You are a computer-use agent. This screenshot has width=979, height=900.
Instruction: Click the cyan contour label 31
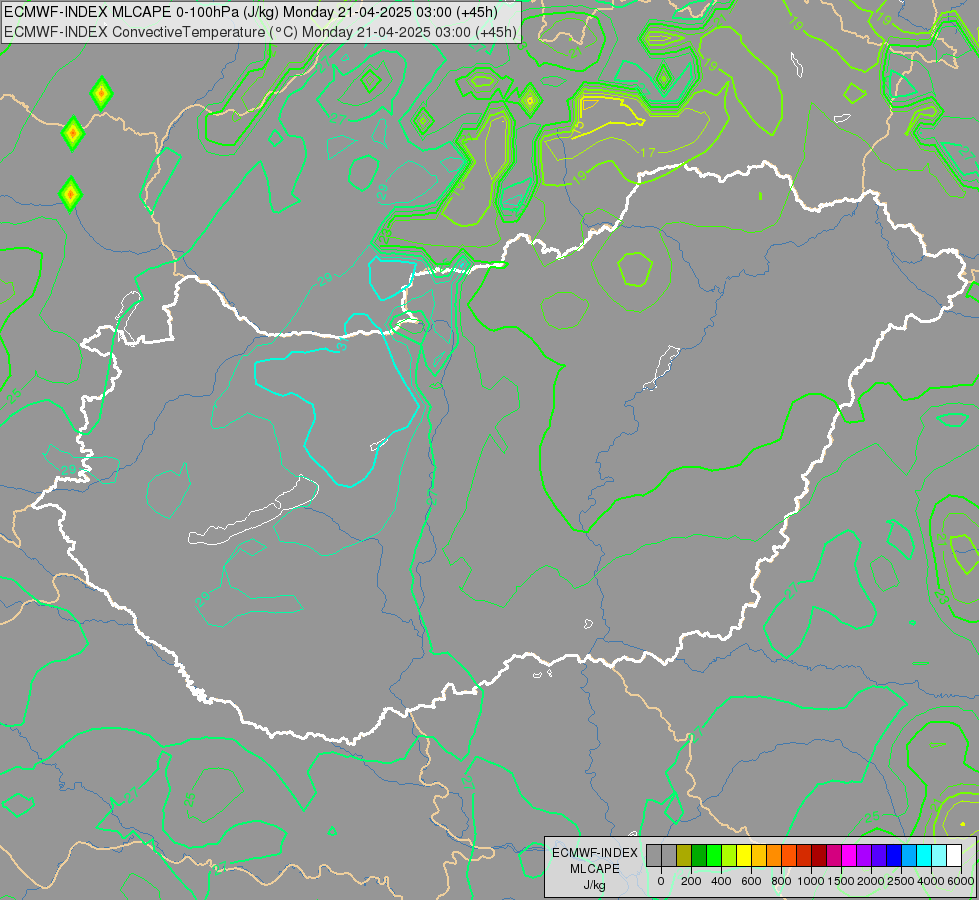[342, 345]
